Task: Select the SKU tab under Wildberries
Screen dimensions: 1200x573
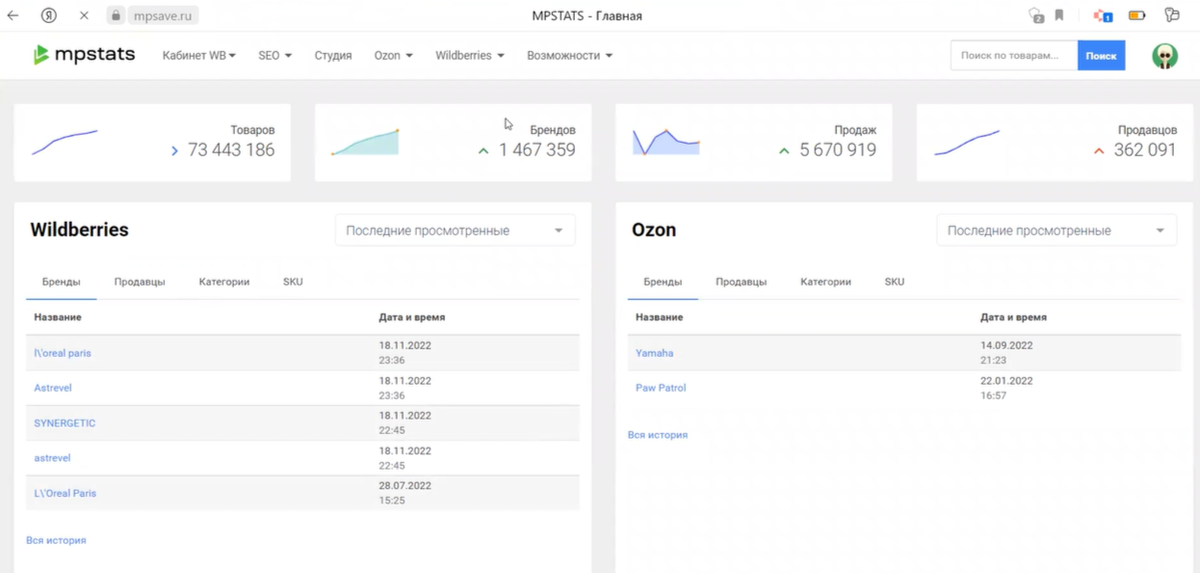Action: coord(292,282)
